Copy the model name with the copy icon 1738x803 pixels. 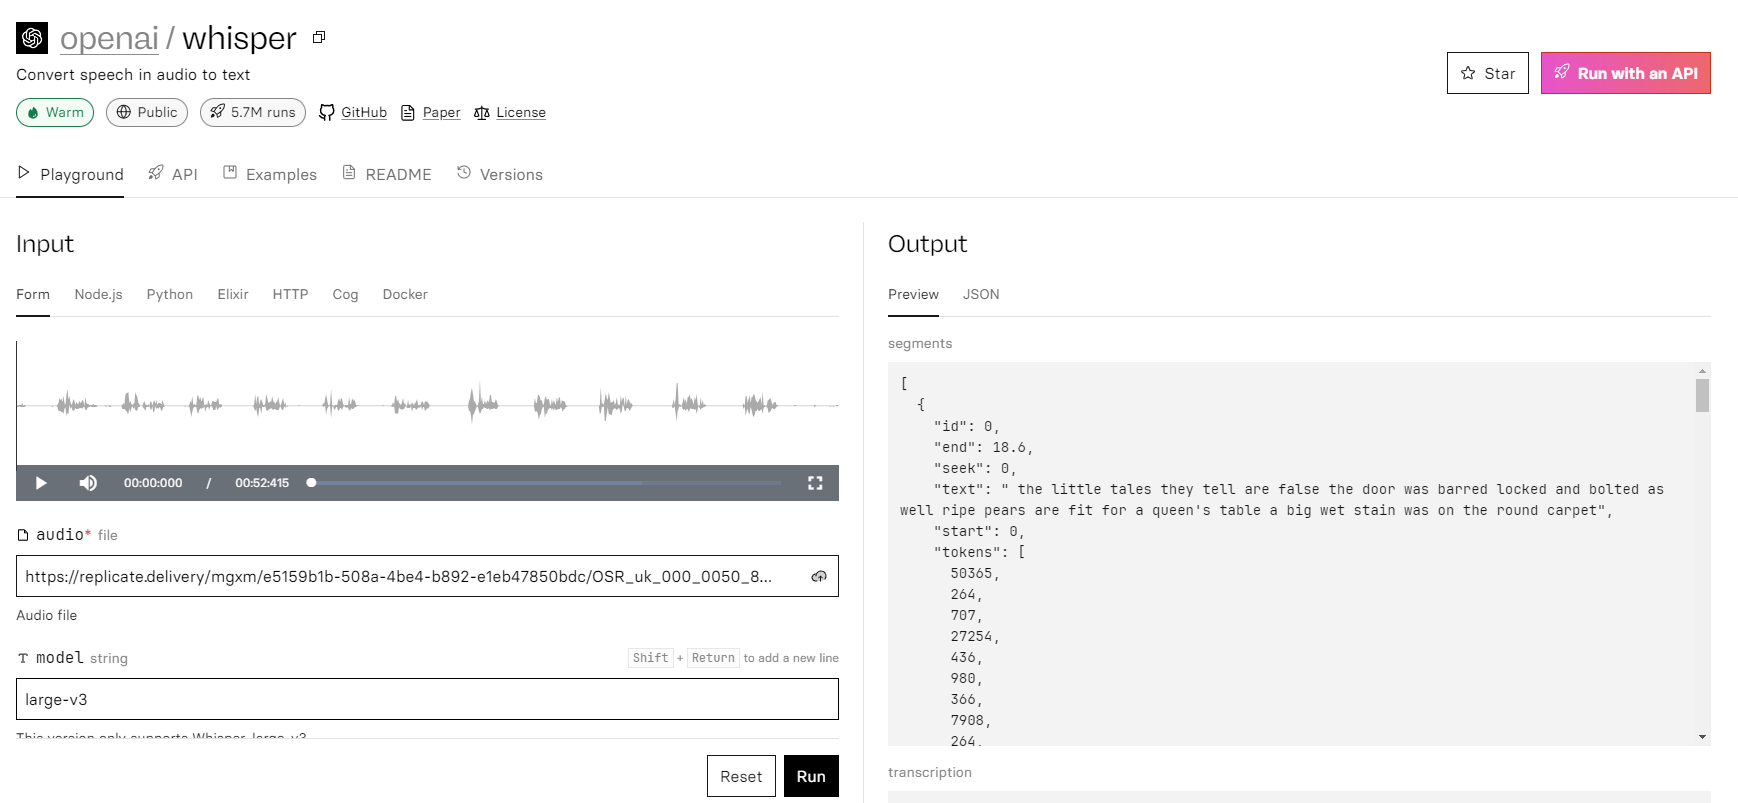(319, 37)
